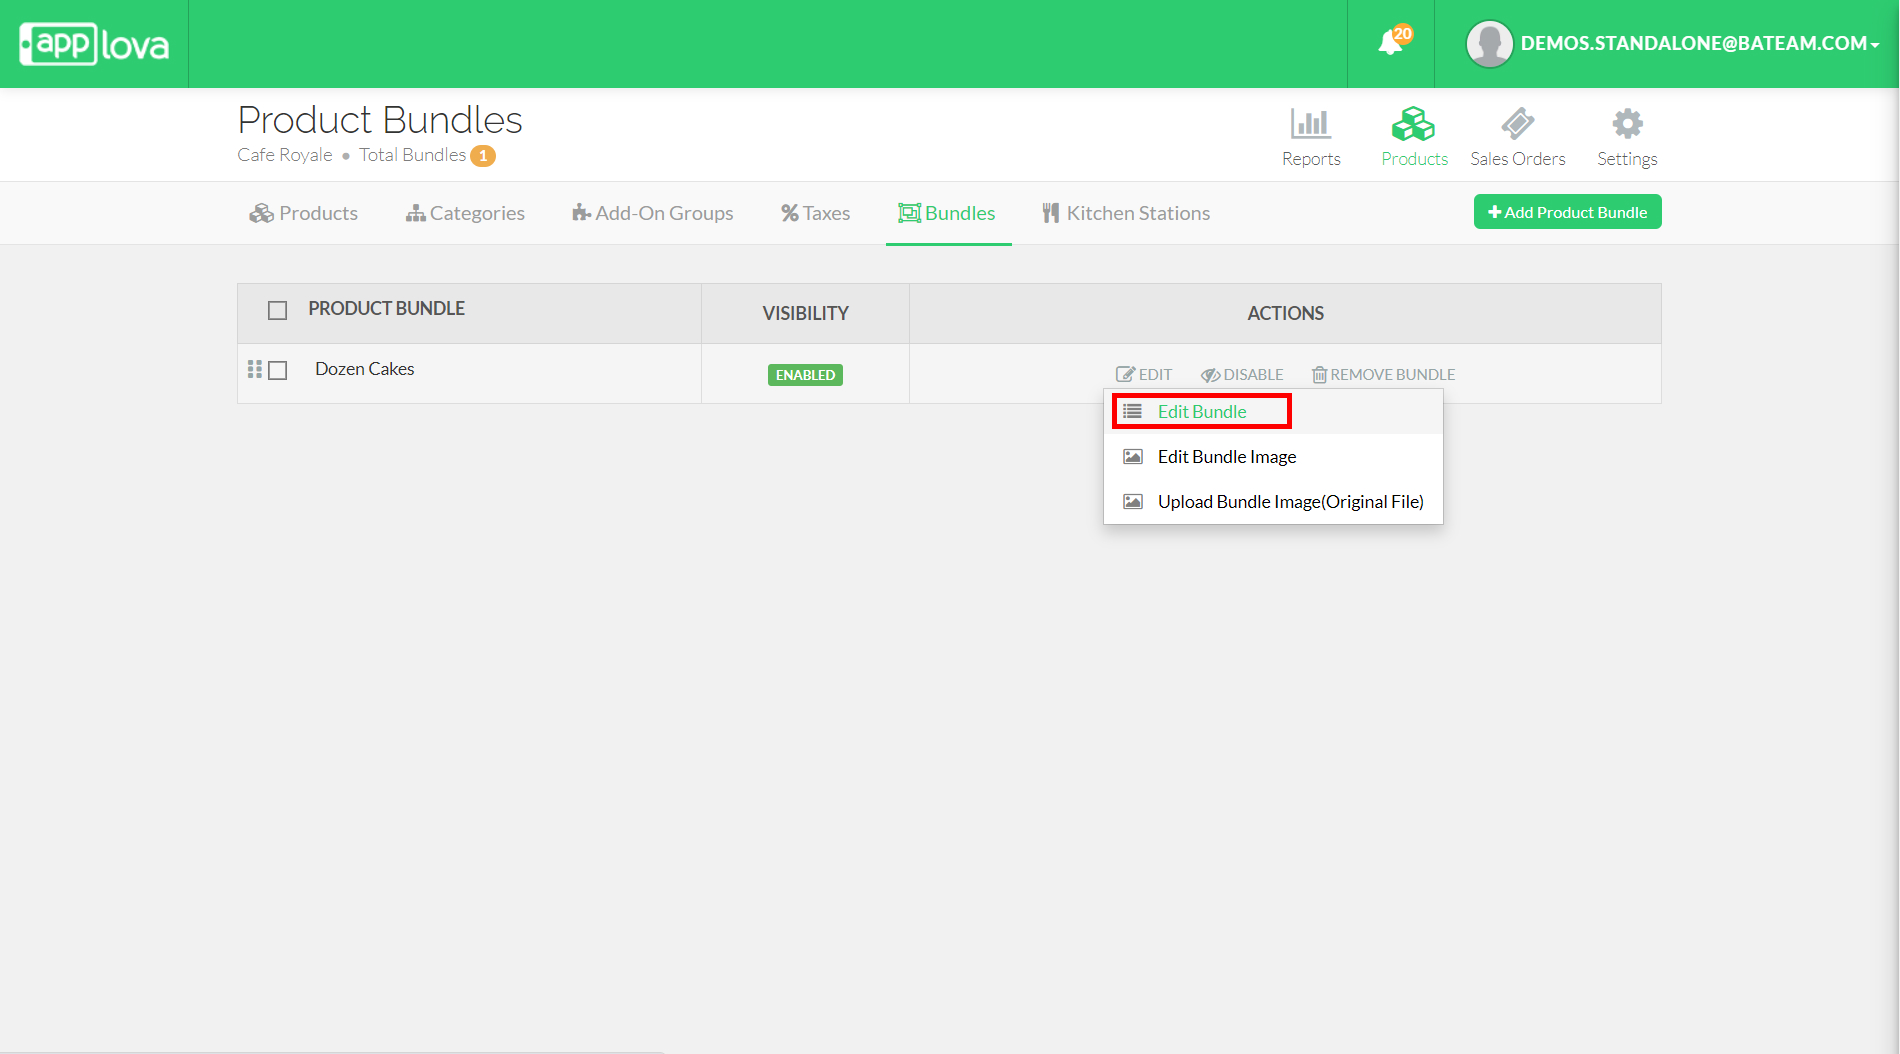Click the Applova logo
This screenshot has width=1900, height=1054.
[94, 44]
